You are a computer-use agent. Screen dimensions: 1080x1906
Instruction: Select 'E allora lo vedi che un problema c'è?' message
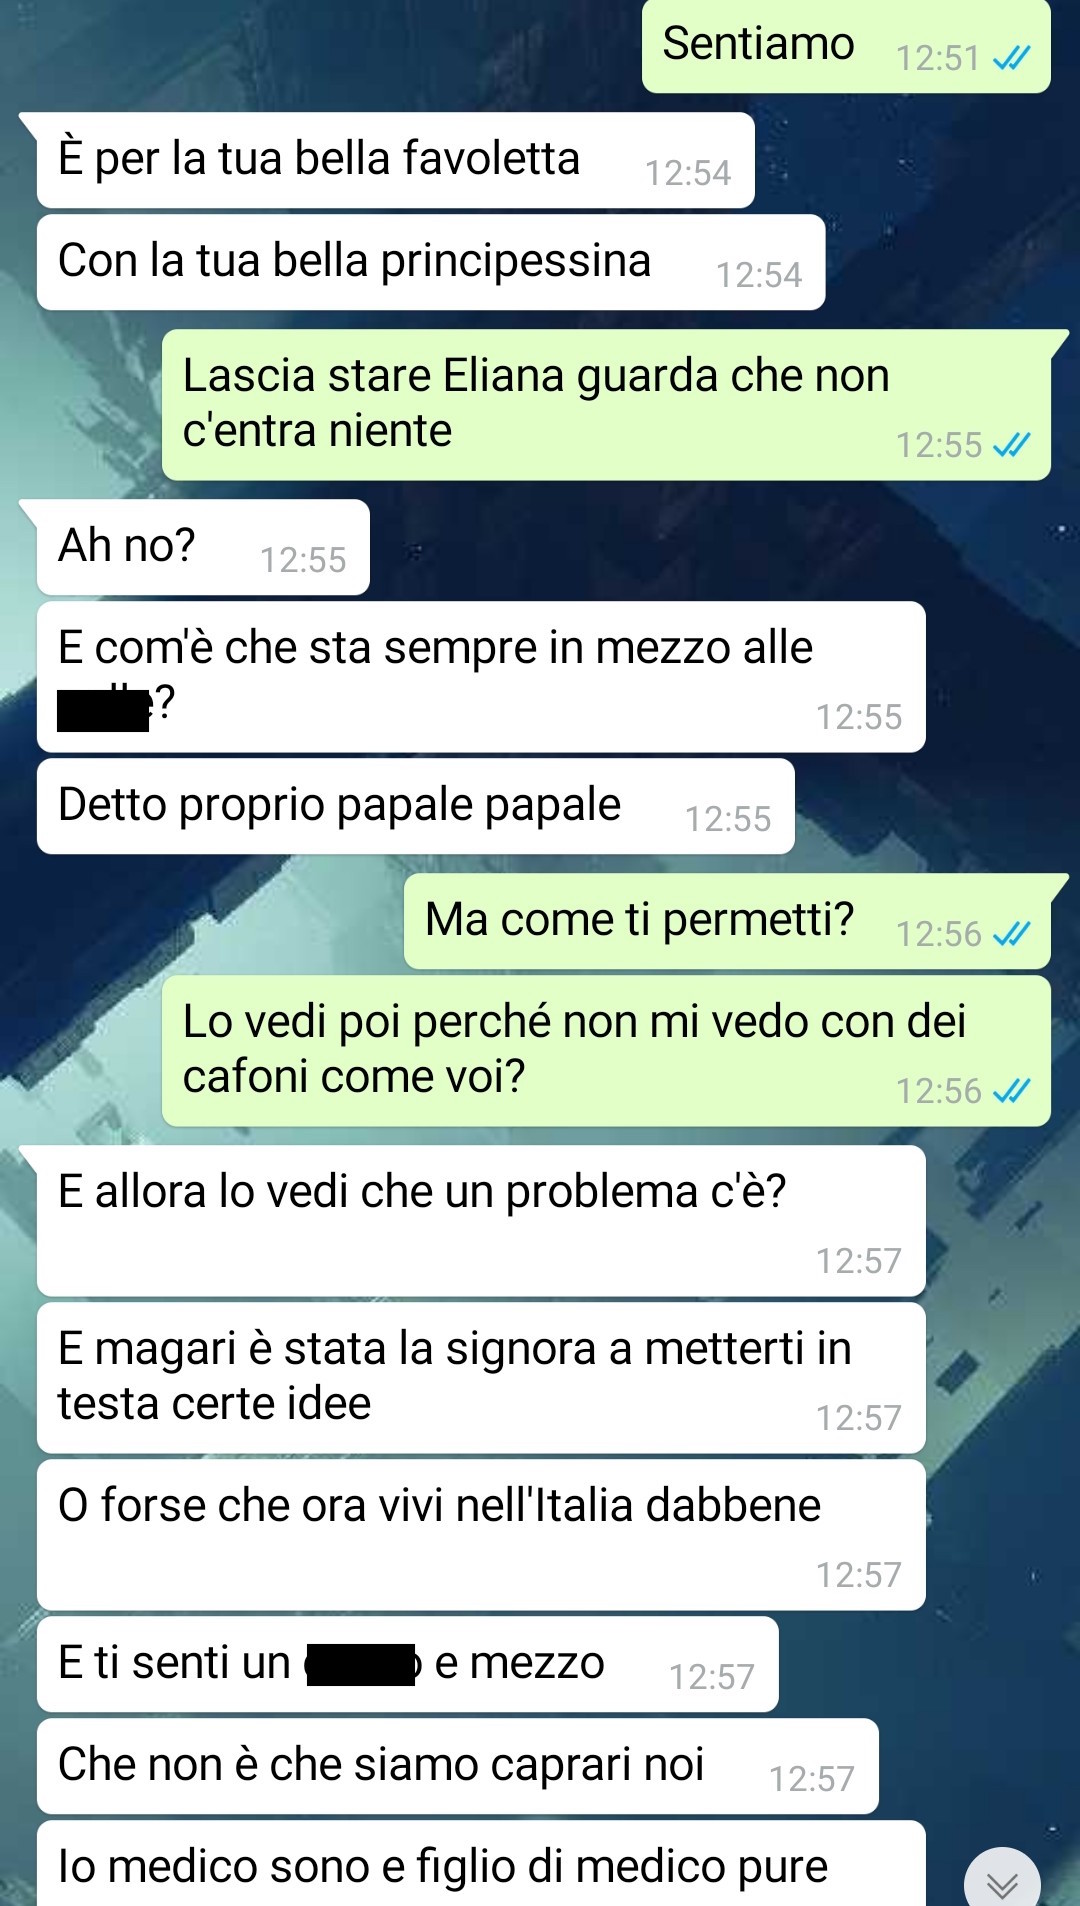(x=481, y=1221)
